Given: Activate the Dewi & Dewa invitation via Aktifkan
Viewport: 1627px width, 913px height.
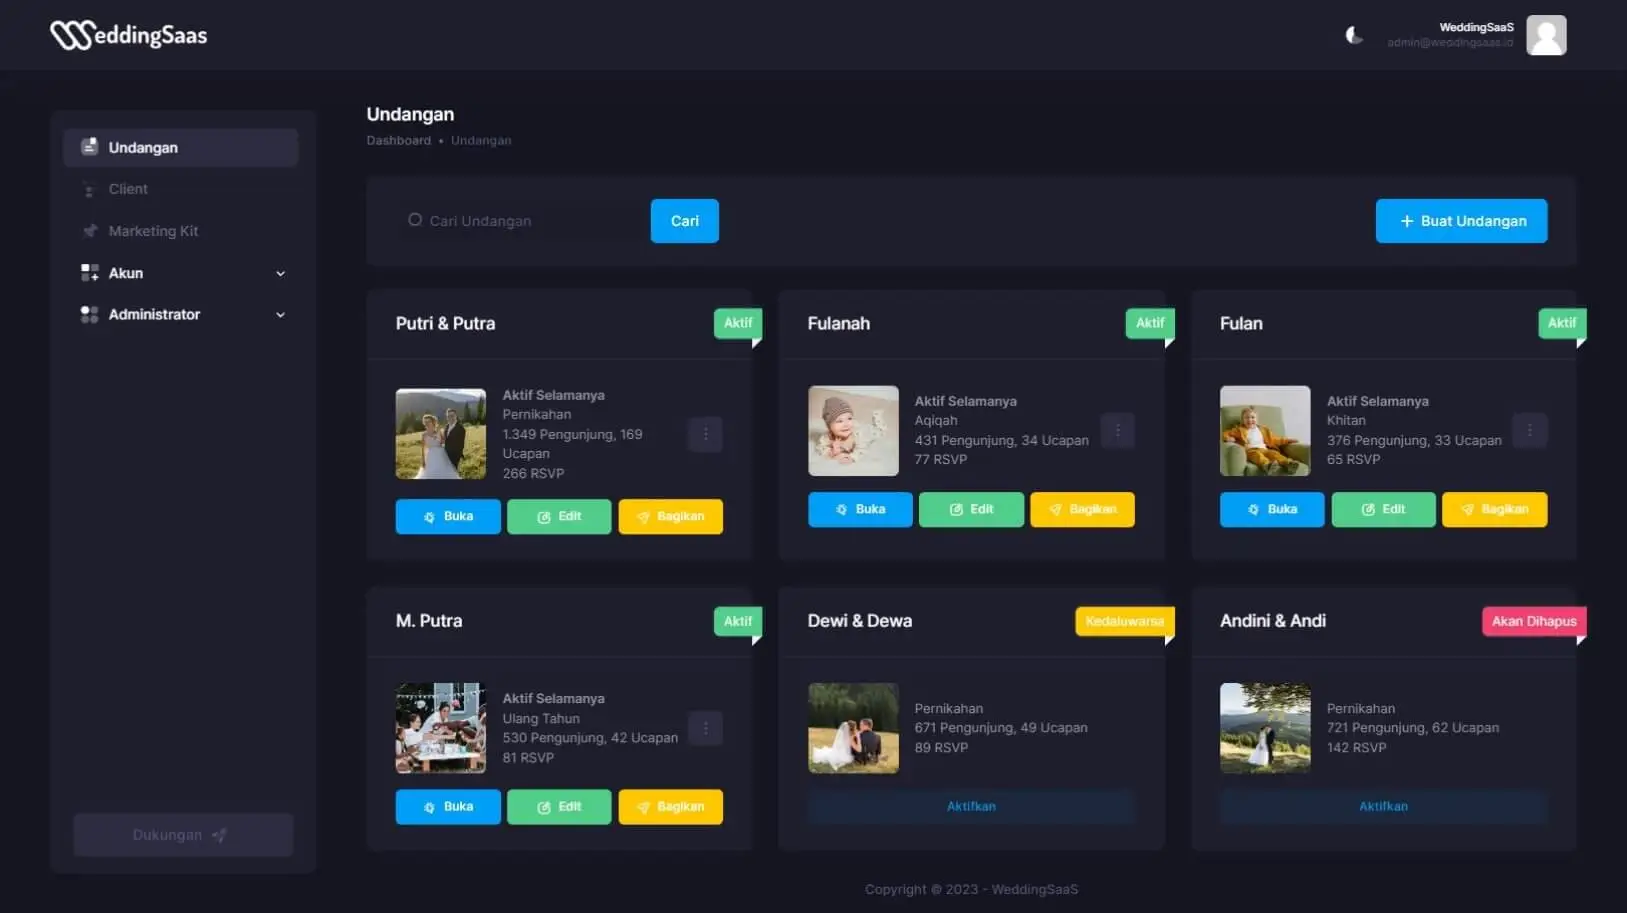Looking at the screenshot, I should pos(971,806).
